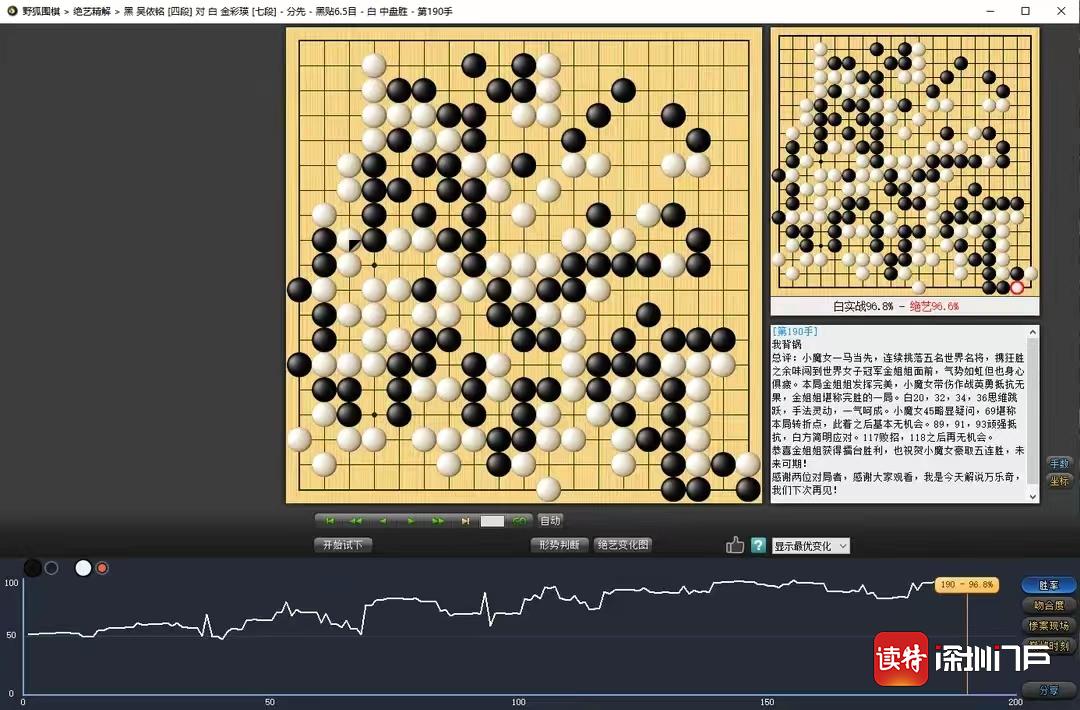Maximize the 野狐围棋 window

[x=1025, y=11]
